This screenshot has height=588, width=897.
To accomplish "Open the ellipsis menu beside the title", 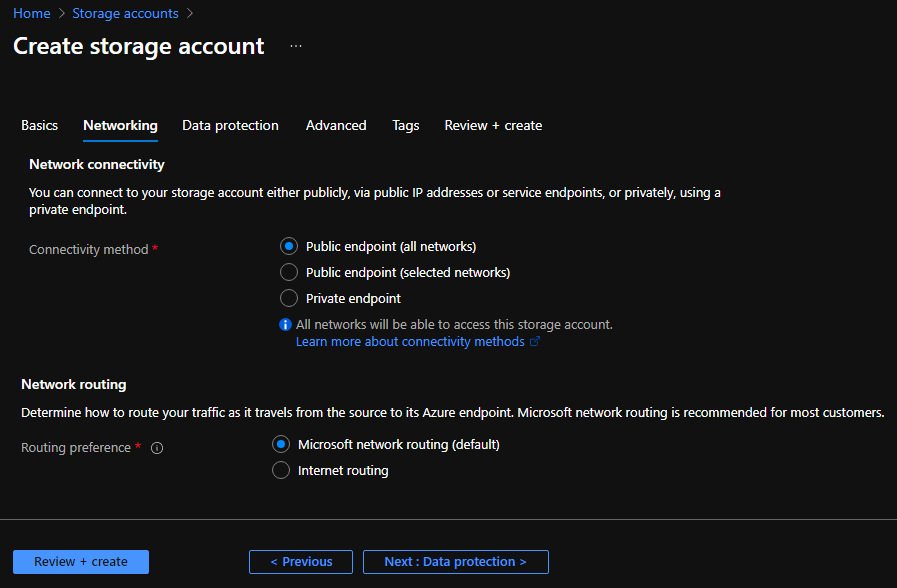I will tap(296, 47).
